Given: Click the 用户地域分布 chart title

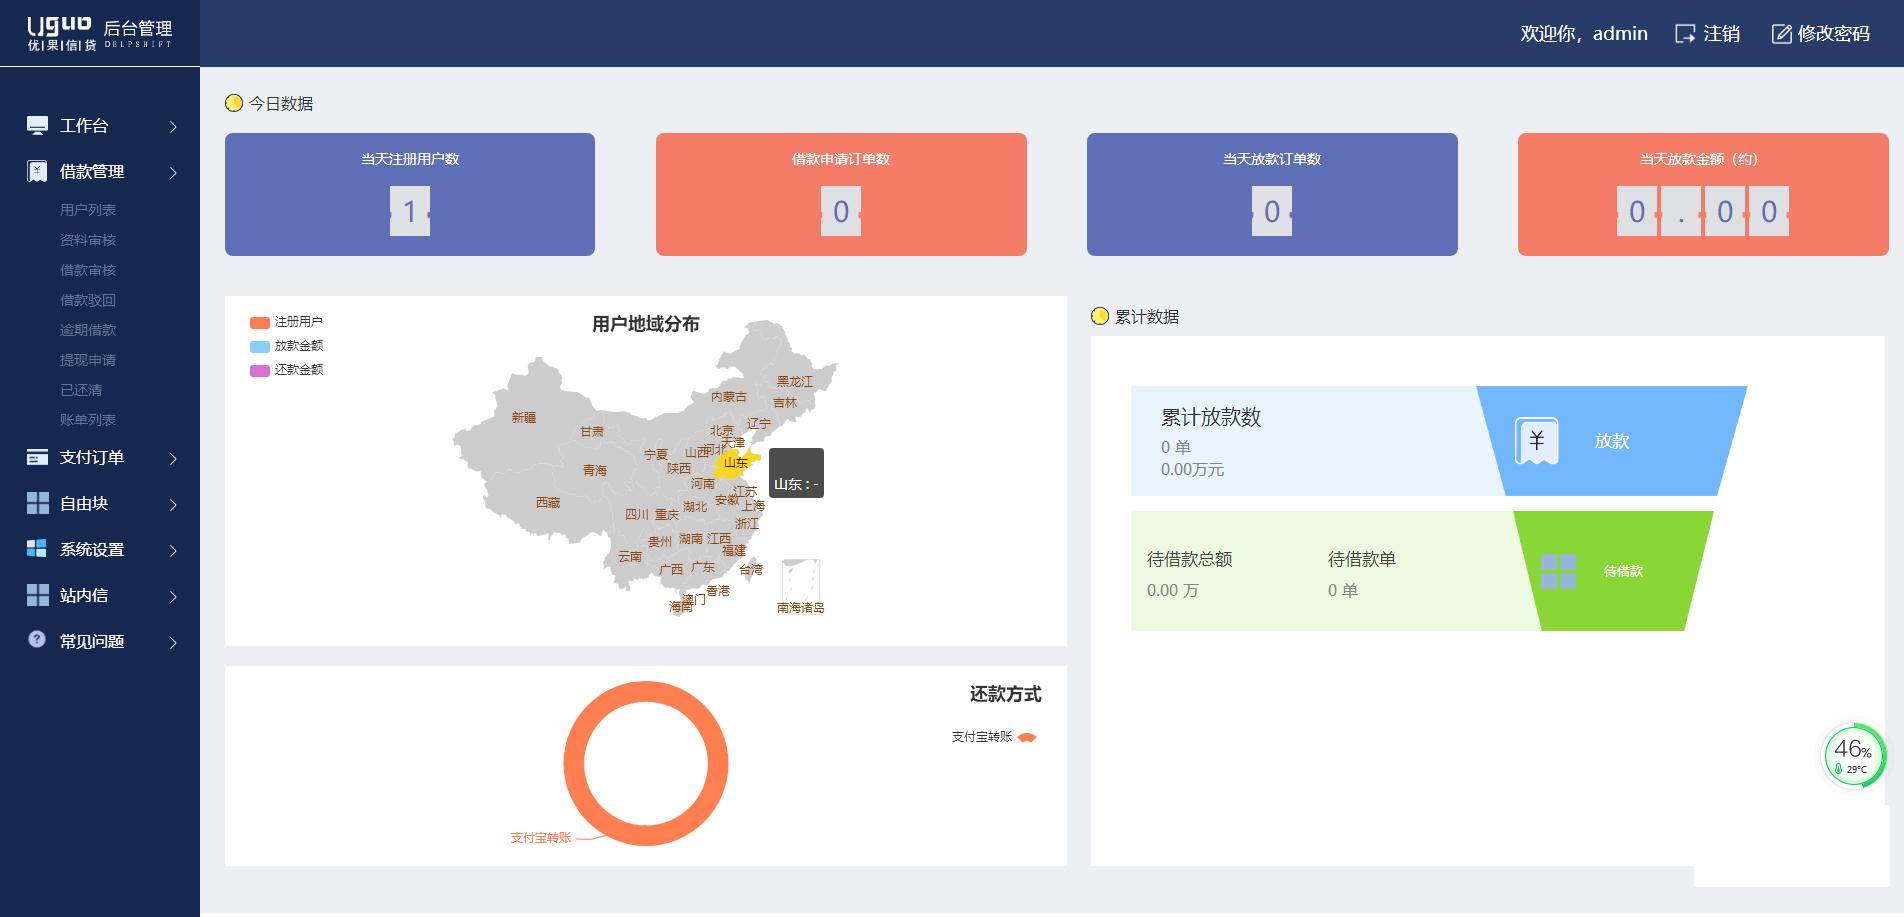Looking at the screenshot, I should (646, 324).
